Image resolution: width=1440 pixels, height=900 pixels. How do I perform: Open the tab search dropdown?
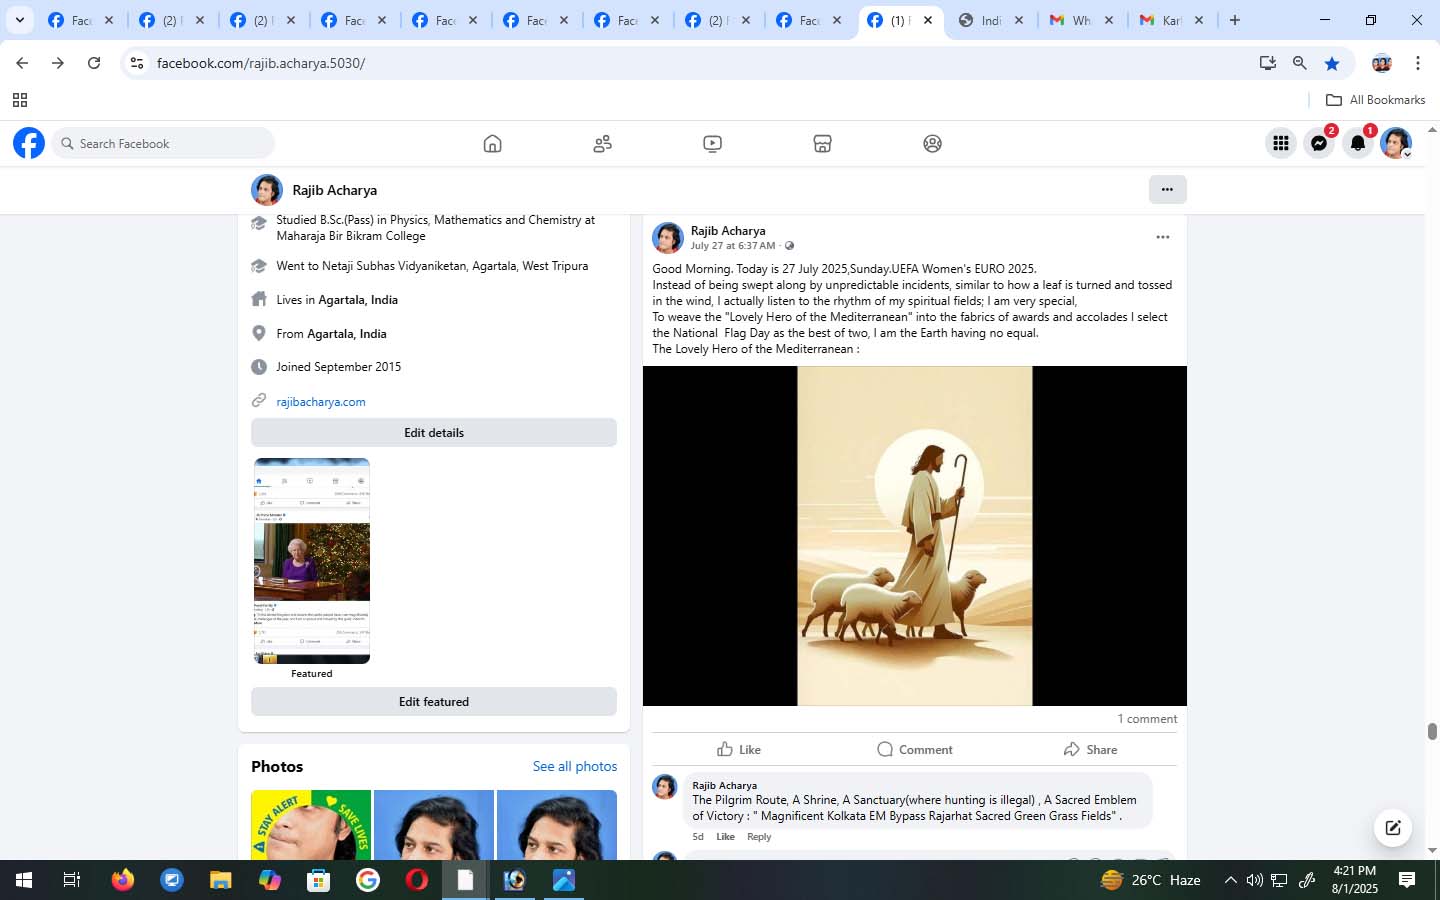tap(19, 20)
